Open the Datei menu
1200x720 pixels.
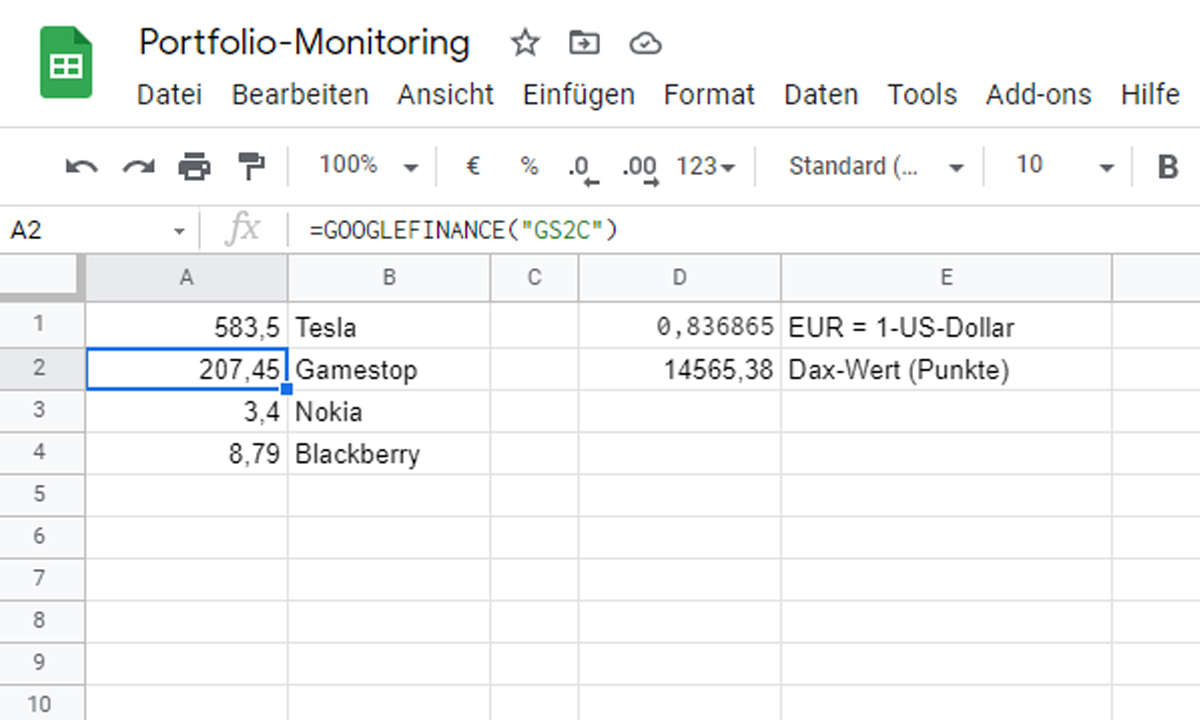point(169,95)
